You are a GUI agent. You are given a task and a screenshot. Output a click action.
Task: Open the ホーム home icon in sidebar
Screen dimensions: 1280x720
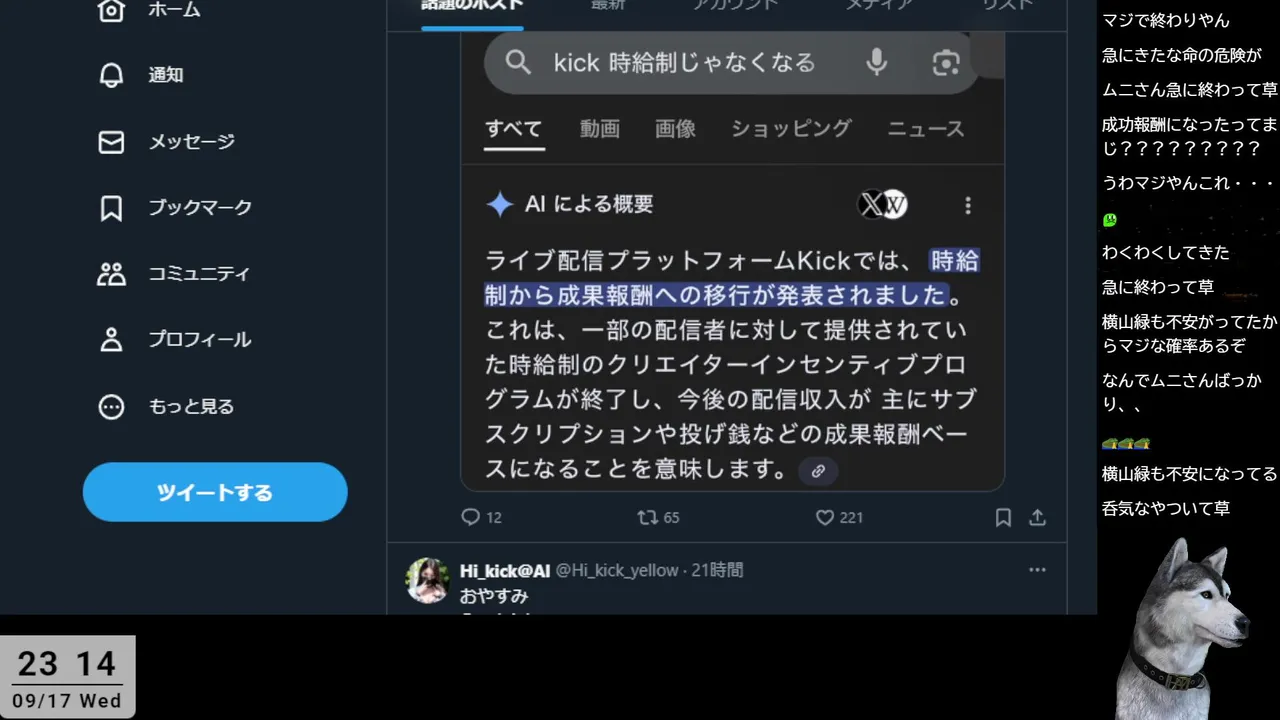[111, 10]
